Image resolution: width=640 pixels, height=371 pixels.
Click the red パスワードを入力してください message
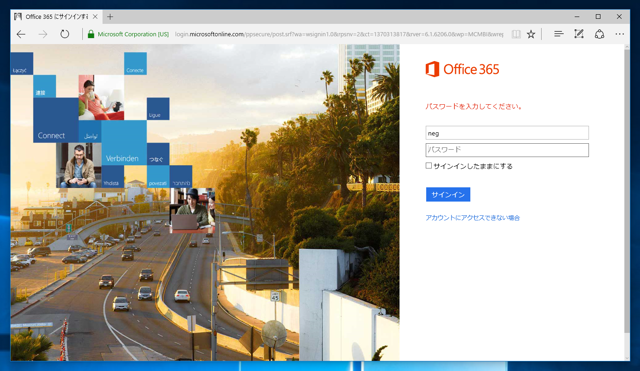(473, 107)
